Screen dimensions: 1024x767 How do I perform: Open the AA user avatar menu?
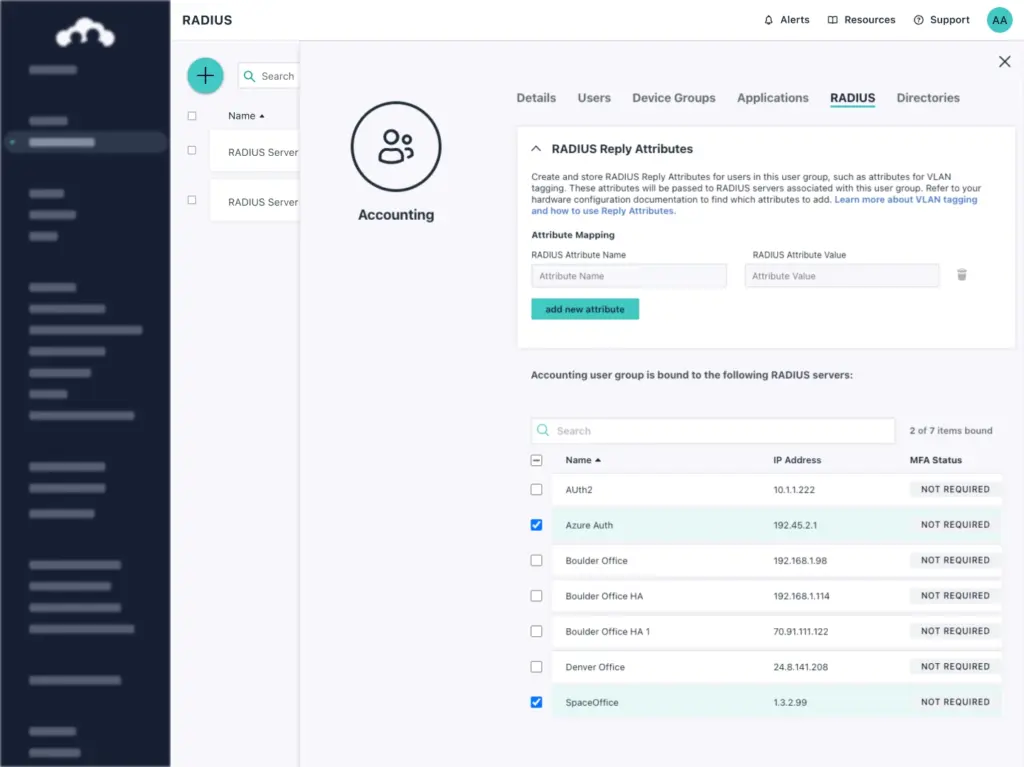coord(999,20)
